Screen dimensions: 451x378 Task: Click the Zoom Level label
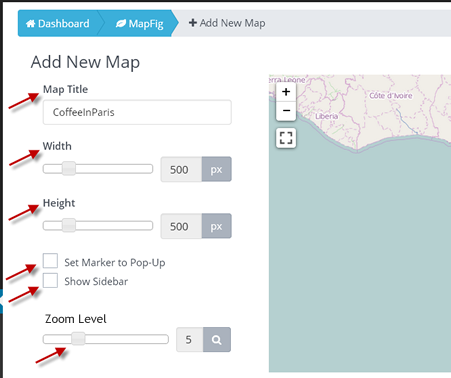pos(76,319)
